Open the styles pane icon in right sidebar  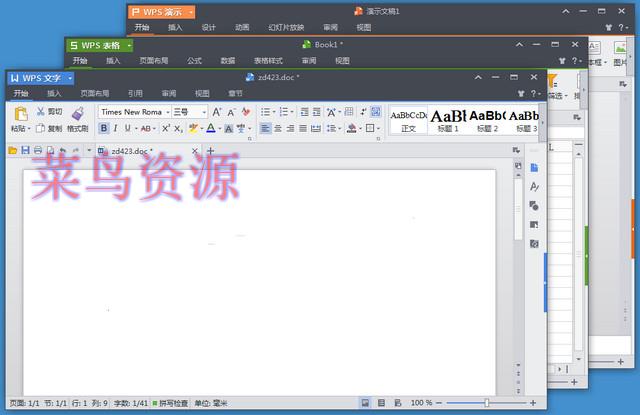coord(534,187)
